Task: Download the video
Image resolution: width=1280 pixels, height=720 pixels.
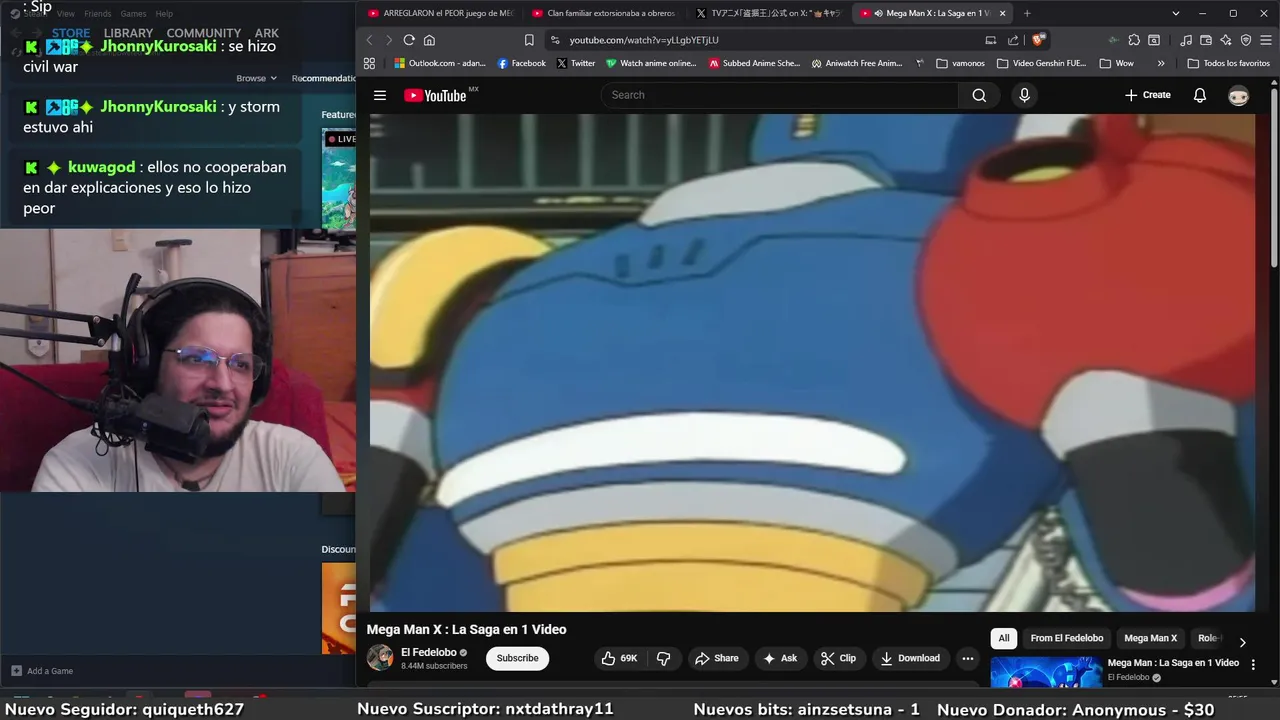Action: tap(910, 658)
